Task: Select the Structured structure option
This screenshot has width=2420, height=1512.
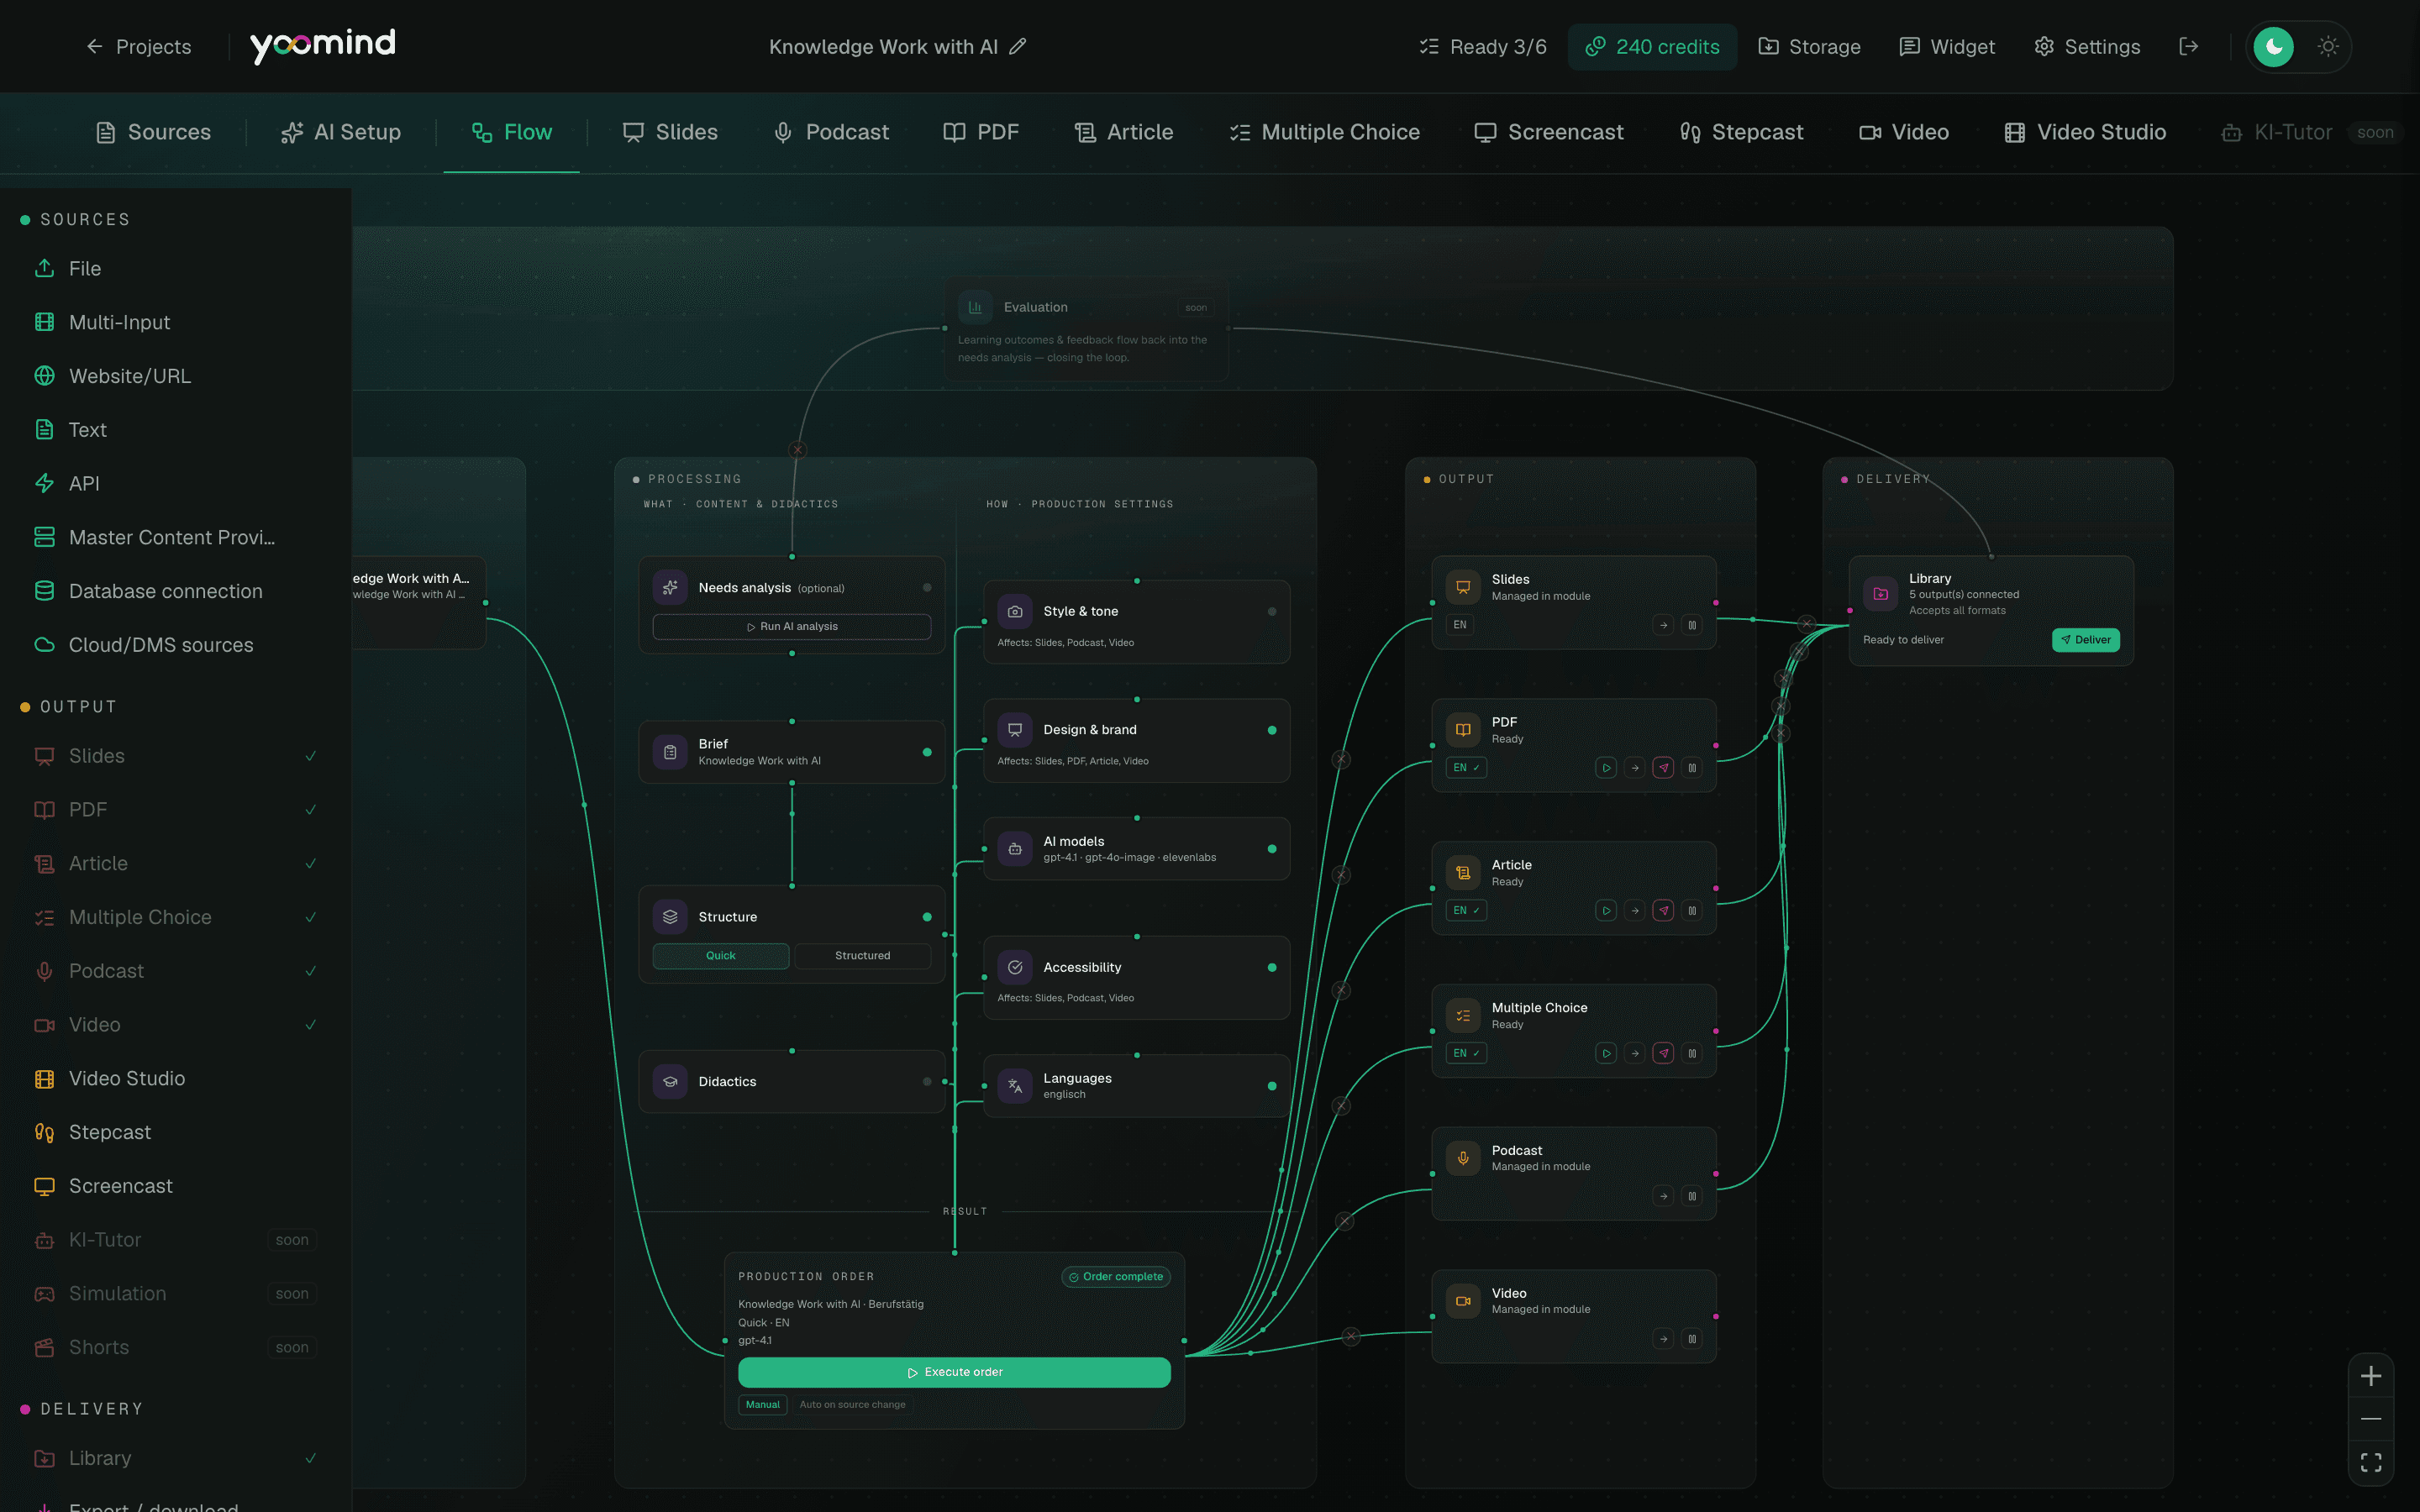Action: click(x=862, y=956)
